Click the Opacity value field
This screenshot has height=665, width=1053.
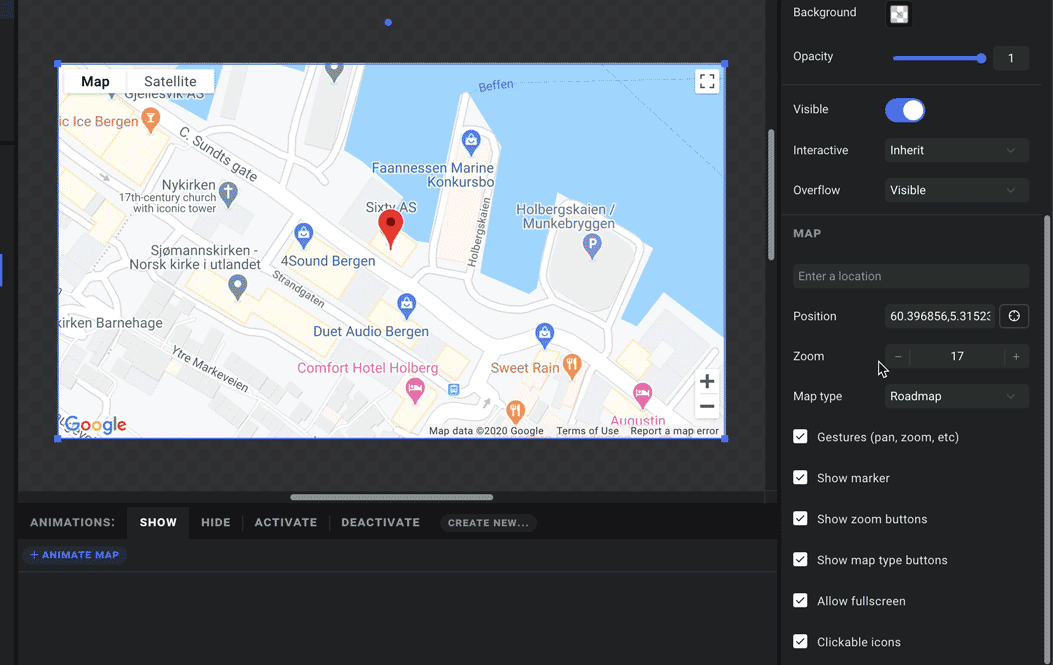tap(1010, 58)
